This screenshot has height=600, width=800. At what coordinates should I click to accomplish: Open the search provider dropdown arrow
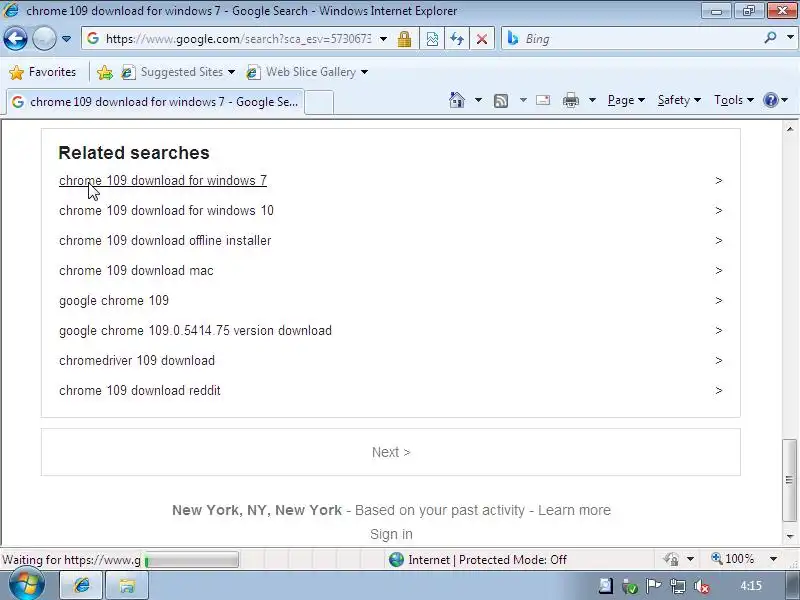point(790,38)
